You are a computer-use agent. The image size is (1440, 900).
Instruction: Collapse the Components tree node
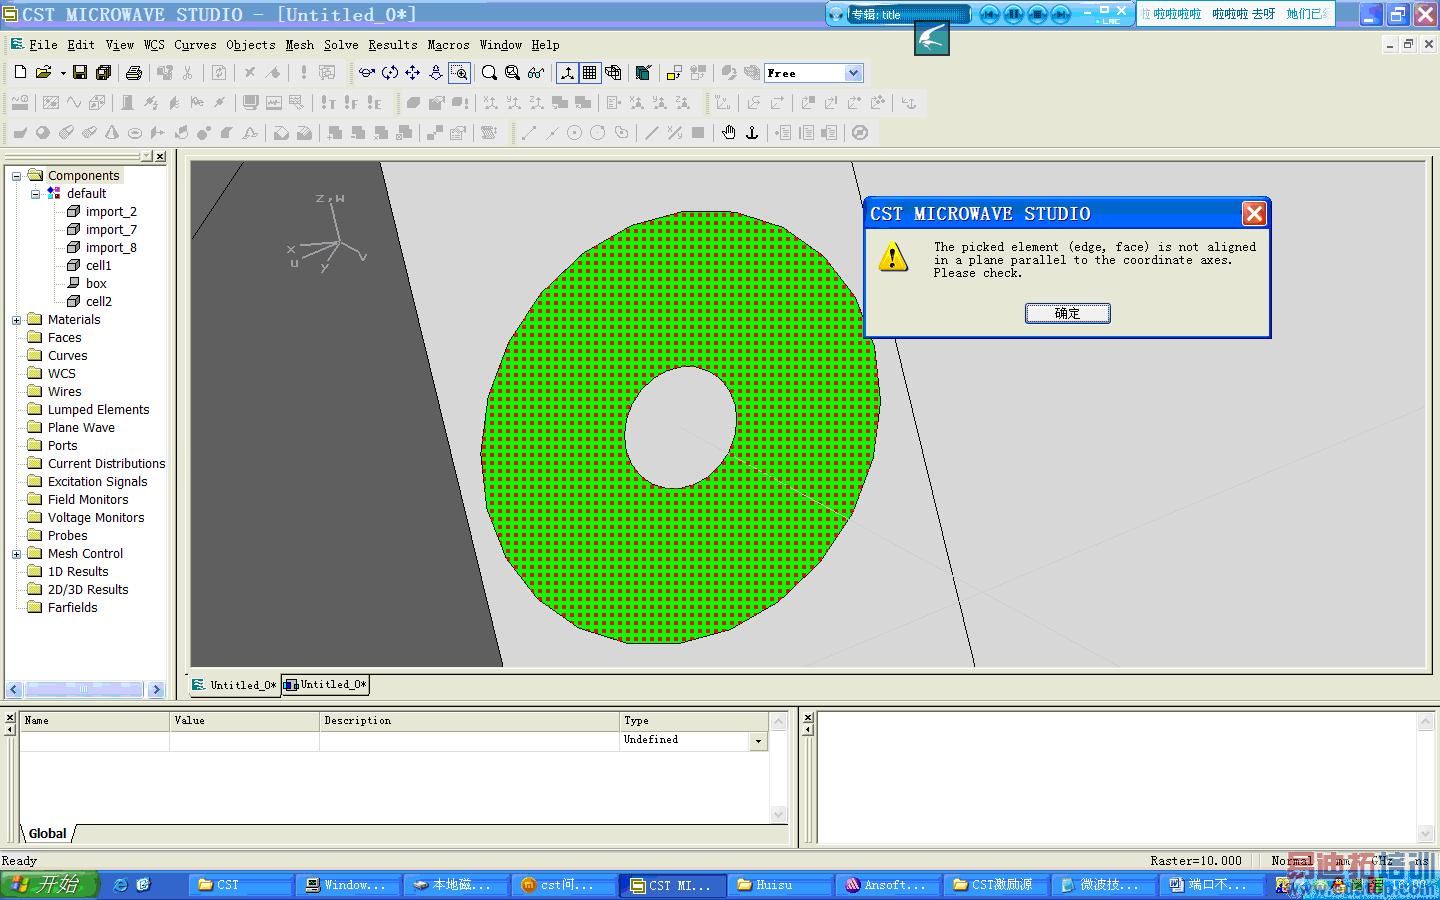pos(16,176)
